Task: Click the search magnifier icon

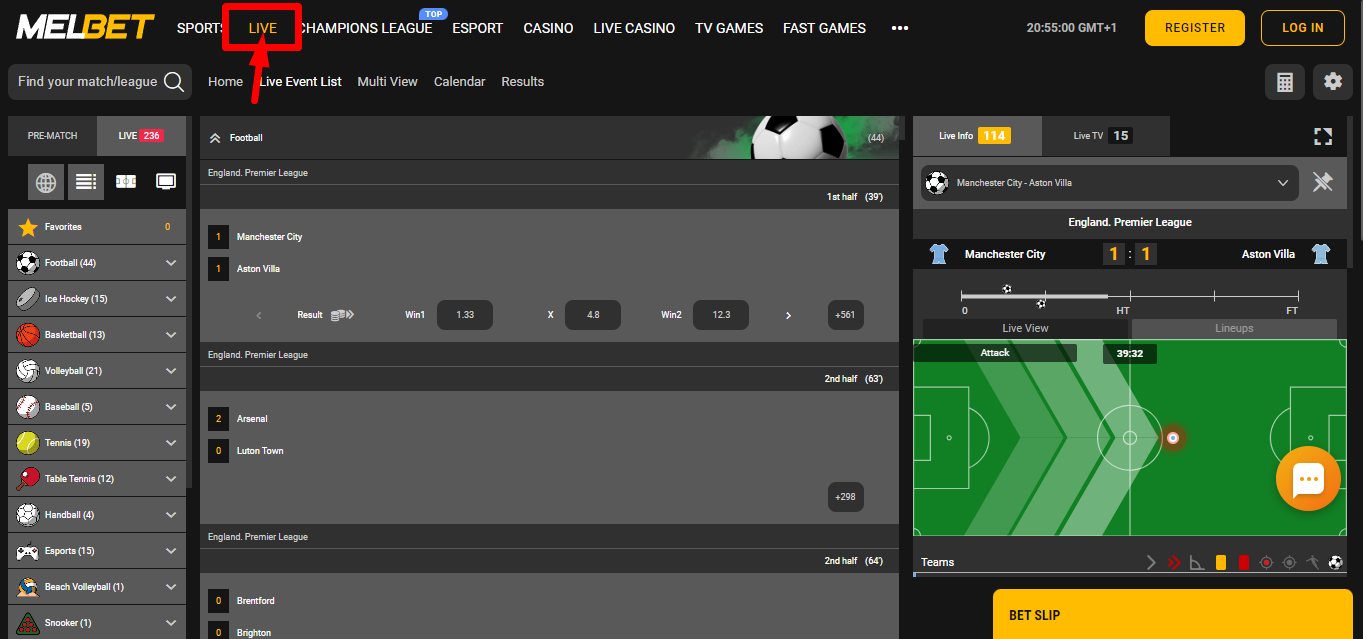Action: coord(174,82)
